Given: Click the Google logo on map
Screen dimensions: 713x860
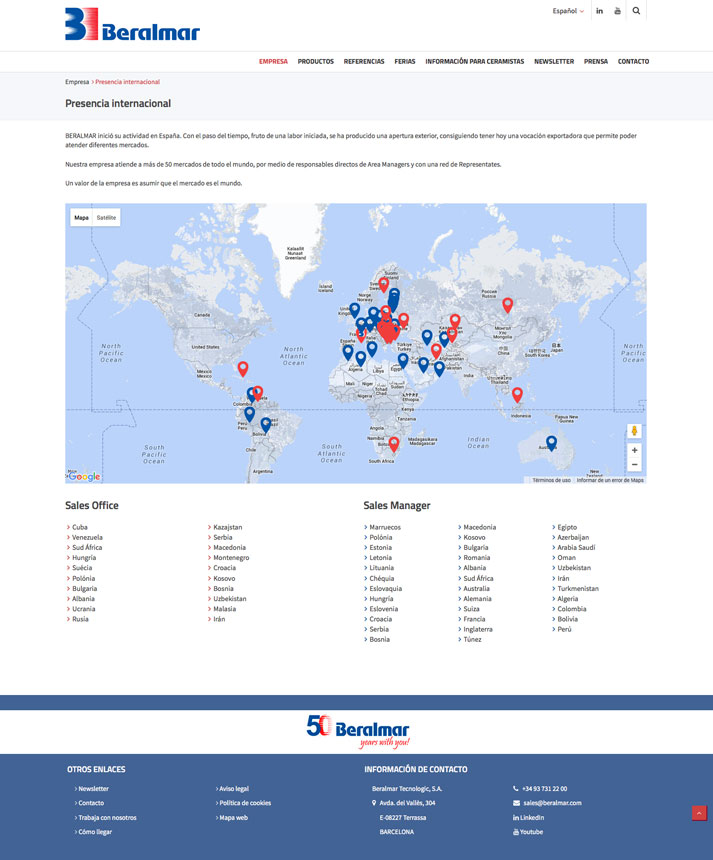Looking at the screenshot, I should [84, 477].
